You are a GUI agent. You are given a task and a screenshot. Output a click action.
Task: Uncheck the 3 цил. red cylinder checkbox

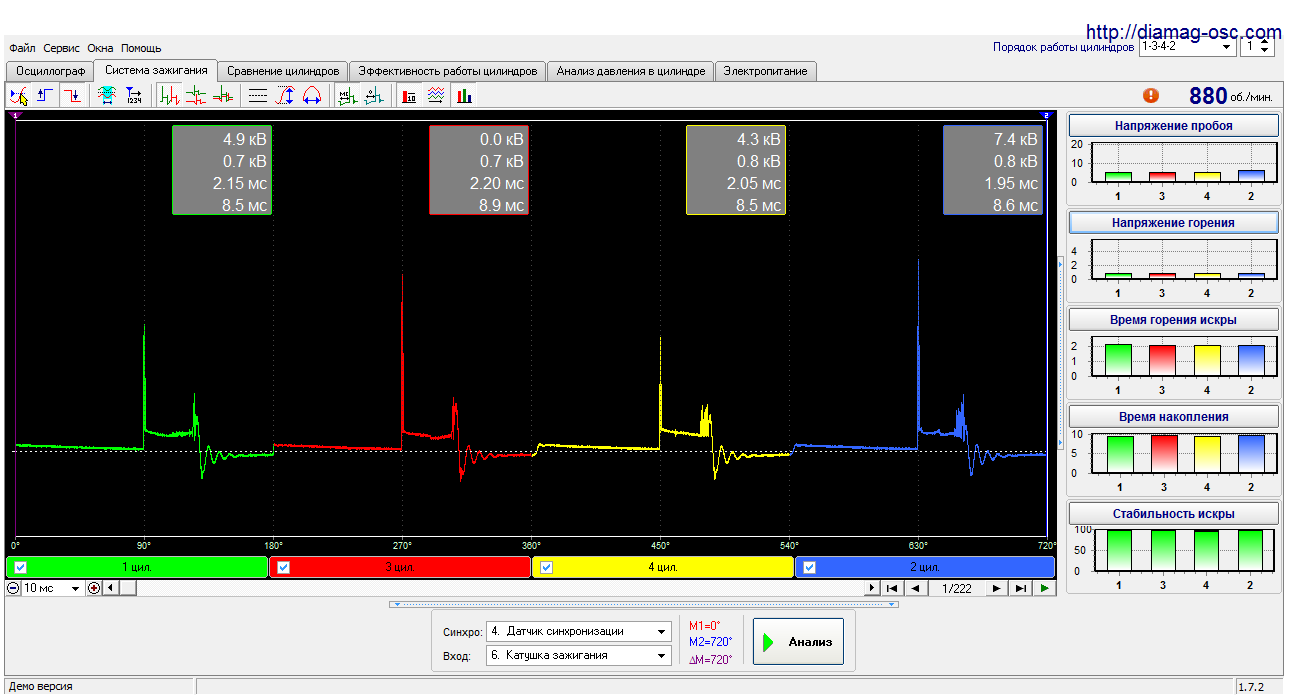coord(283,567)
